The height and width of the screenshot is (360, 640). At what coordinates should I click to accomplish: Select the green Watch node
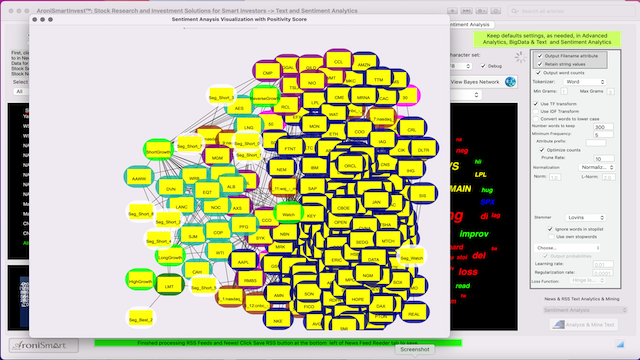(288, 213)
